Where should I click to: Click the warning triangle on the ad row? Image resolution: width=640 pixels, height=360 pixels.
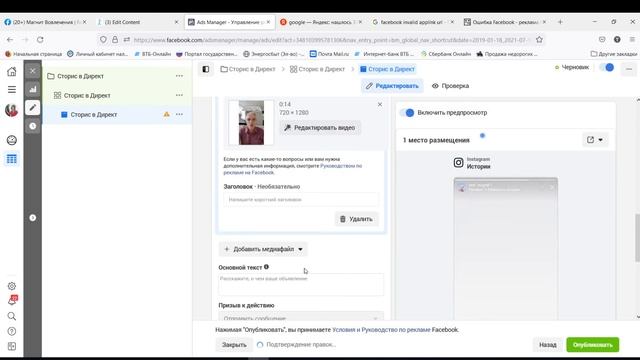click(x=167, y=114)
